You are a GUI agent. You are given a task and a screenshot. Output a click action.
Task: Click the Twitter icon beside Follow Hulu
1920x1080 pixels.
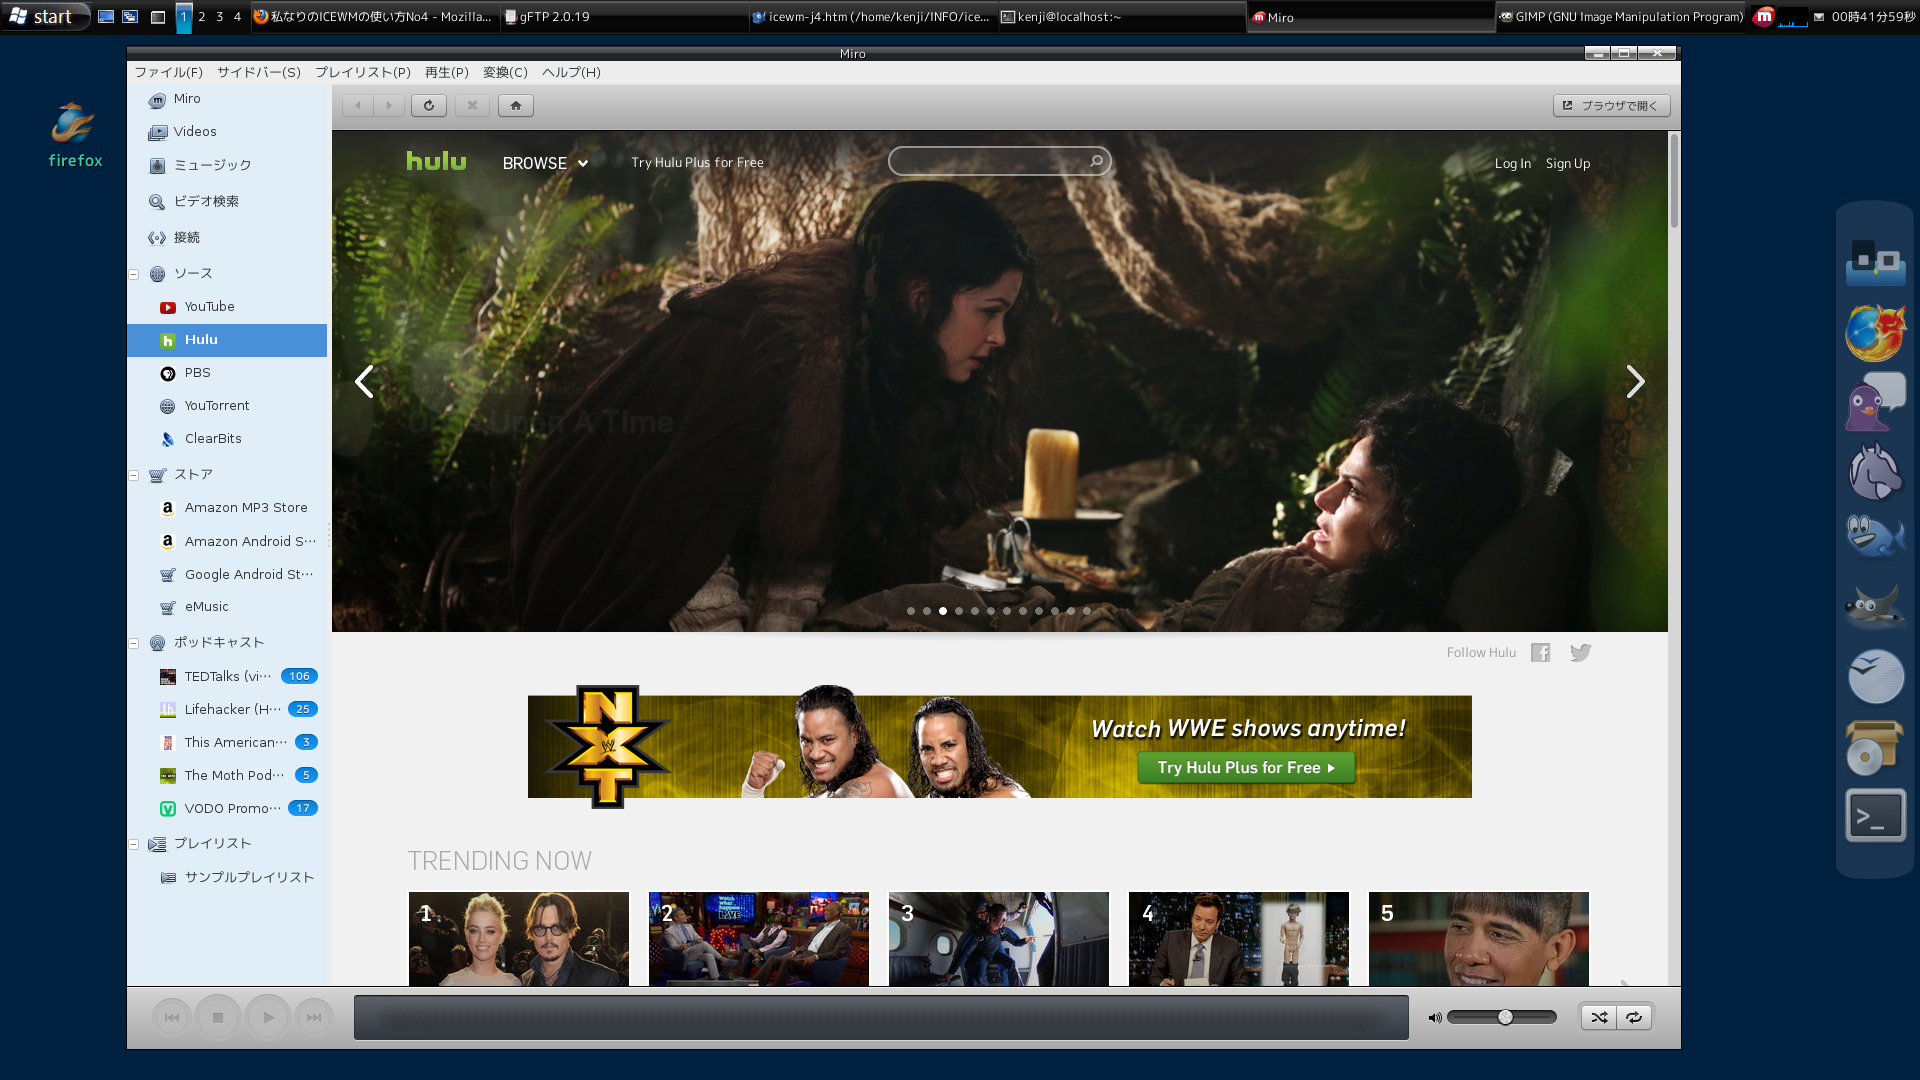(1580, 652)
